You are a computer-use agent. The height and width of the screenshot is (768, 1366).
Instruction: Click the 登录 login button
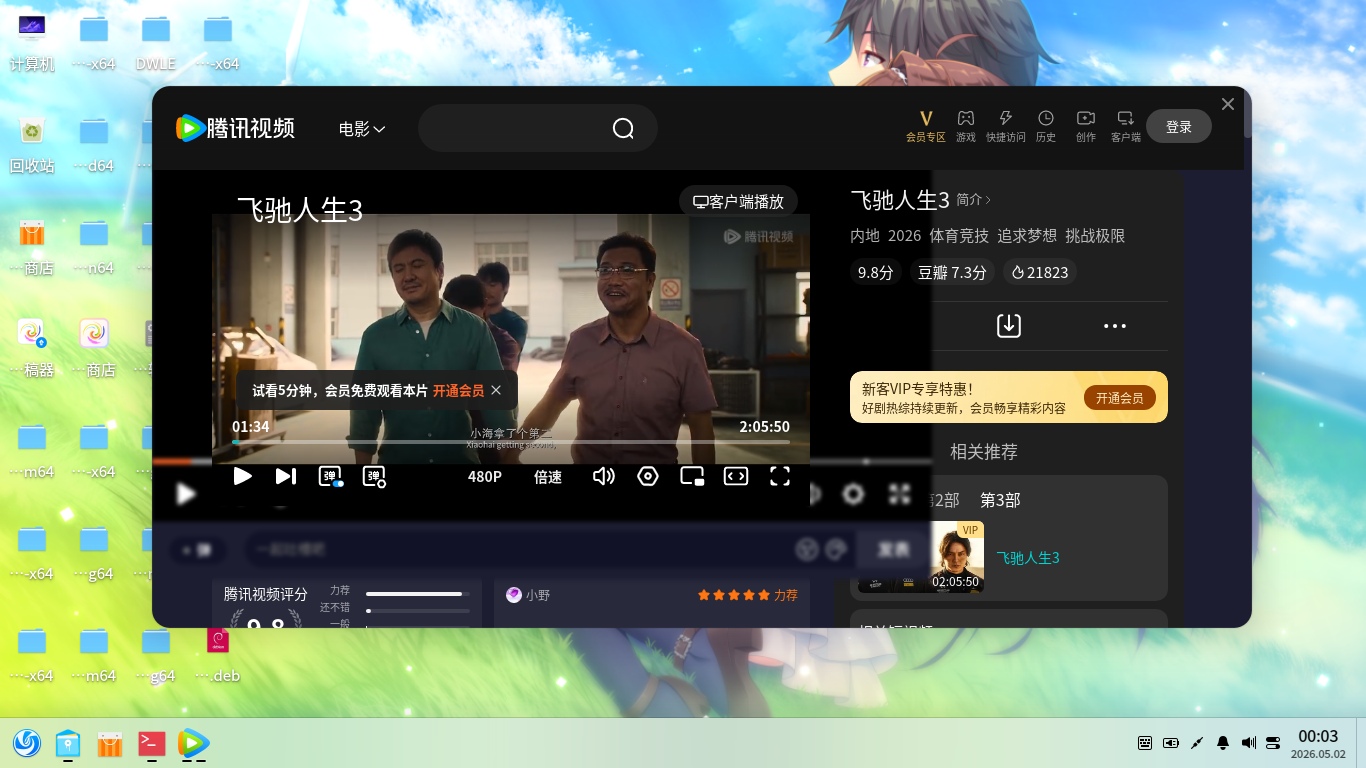point(1179,126)
